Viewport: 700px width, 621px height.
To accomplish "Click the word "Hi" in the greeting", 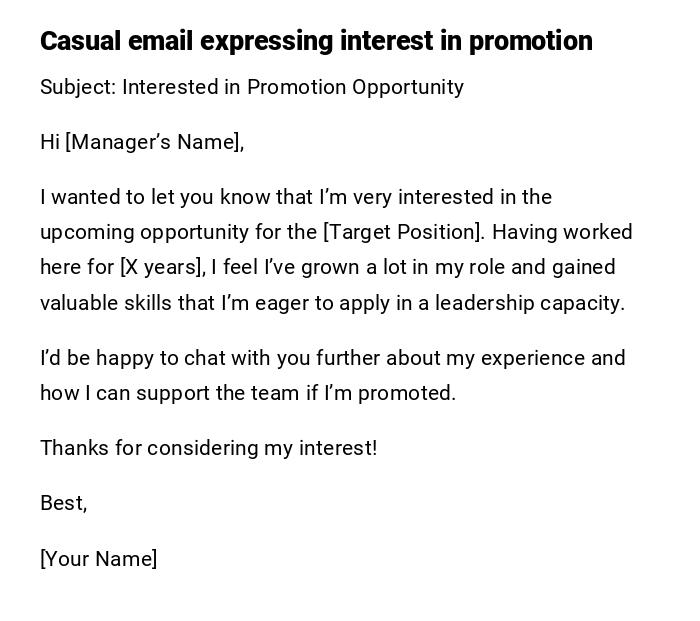I will tap(50, 142).
